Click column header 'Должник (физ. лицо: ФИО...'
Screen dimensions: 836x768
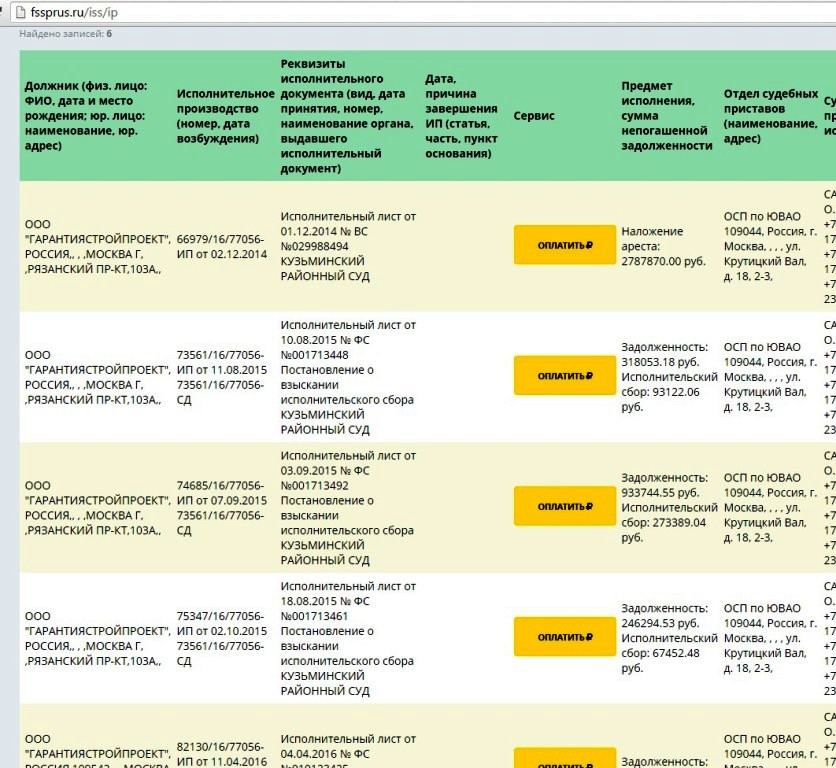click(86, 116)
